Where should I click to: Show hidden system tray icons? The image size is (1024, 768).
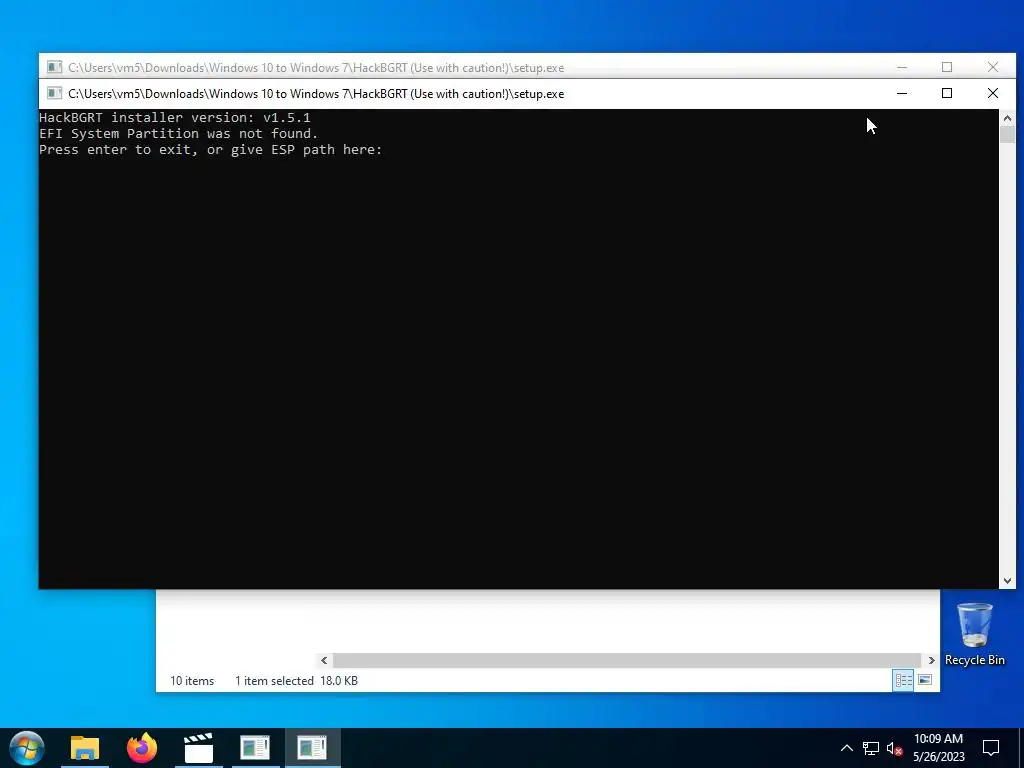846,748
